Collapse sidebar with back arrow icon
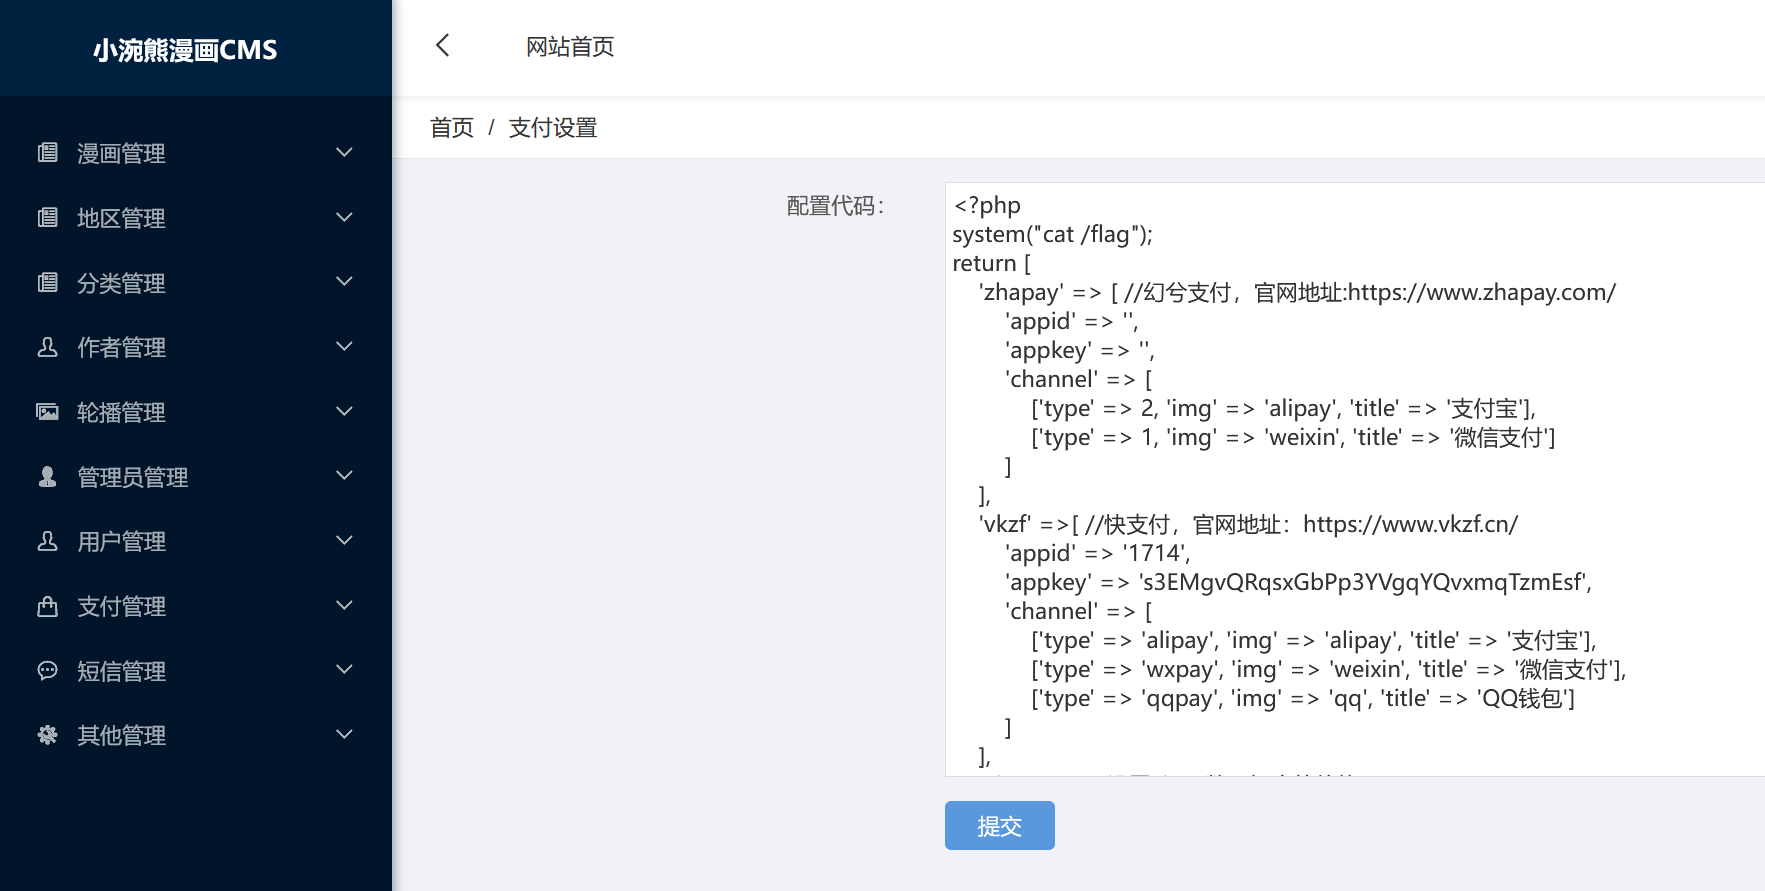This screenshot has width=1765, height=891. pos(443,45)
